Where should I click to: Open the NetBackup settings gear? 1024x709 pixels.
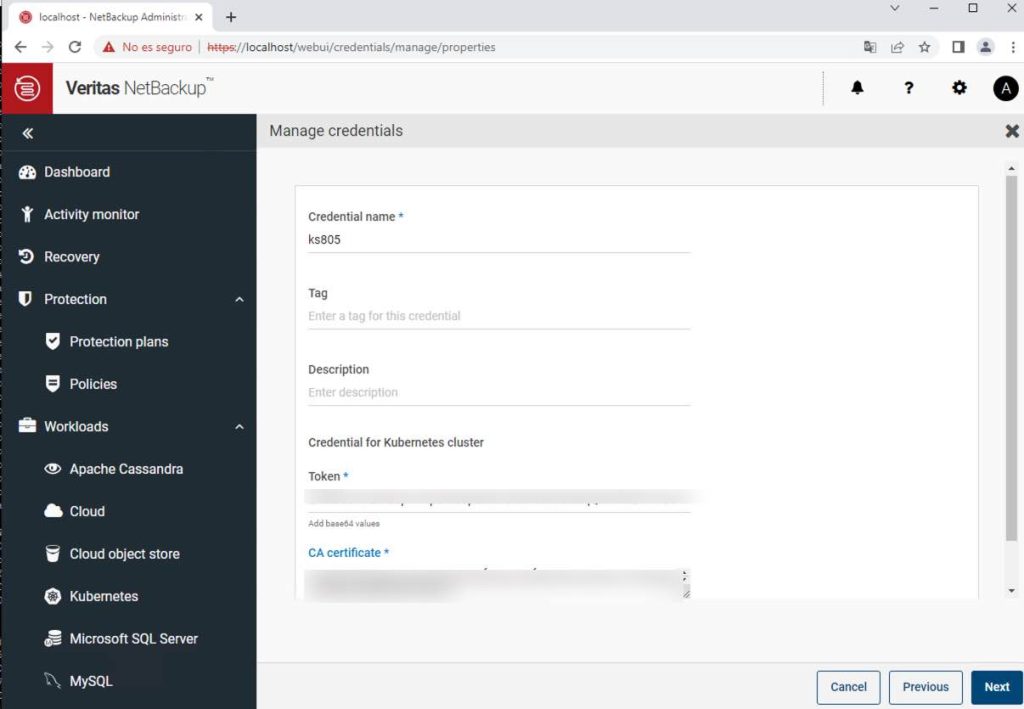[x=959, y=88]
